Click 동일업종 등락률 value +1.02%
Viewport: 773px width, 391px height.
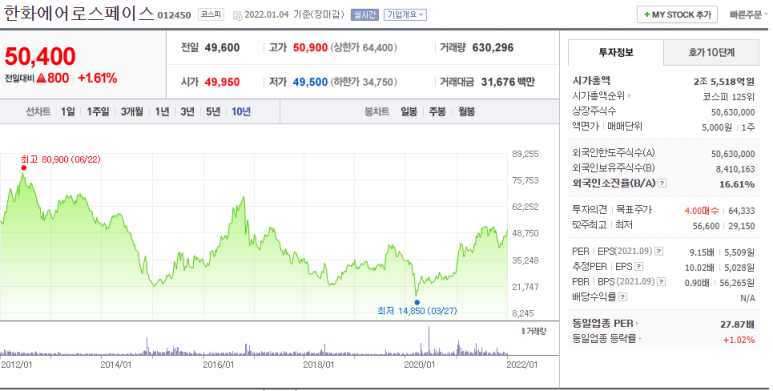pyautogui.click(x=739, y=340)
